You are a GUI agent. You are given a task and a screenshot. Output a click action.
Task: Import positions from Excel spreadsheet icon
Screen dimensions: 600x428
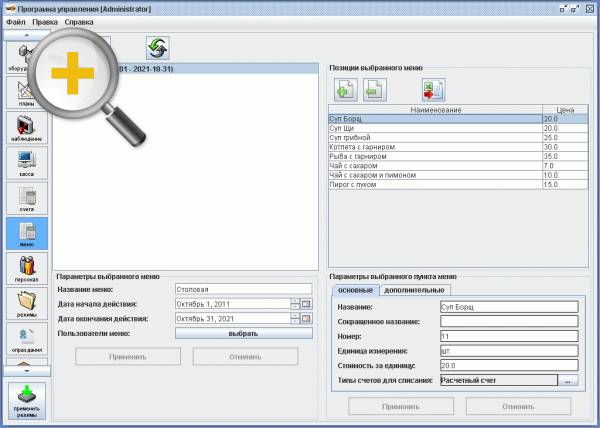click(x=433, y=90)
